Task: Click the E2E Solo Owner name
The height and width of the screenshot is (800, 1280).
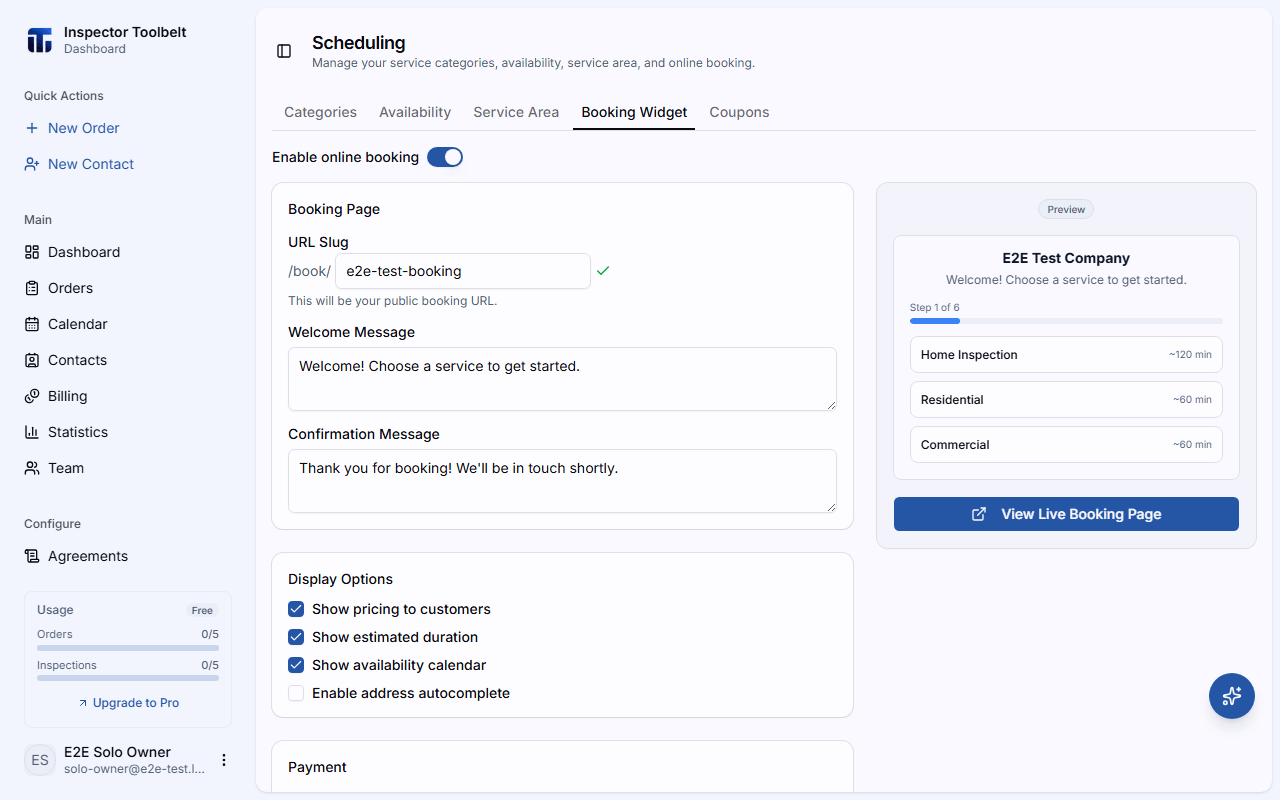Action: 117,752
